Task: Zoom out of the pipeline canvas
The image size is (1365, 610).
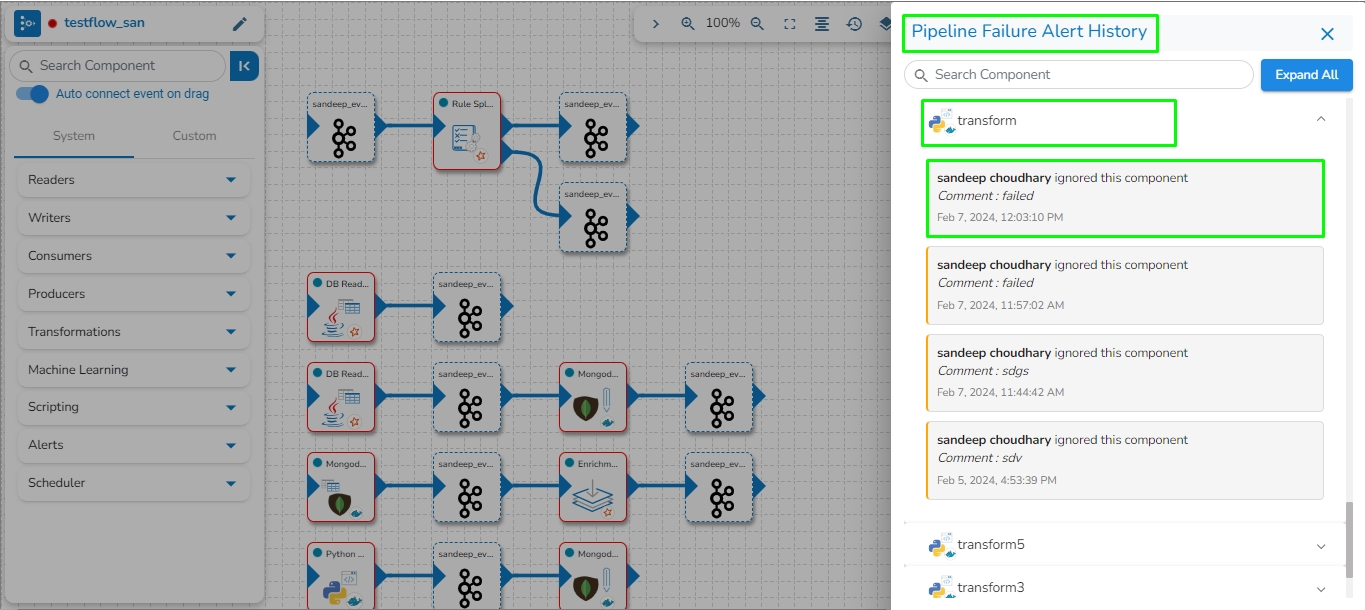Action: point(757,24)
